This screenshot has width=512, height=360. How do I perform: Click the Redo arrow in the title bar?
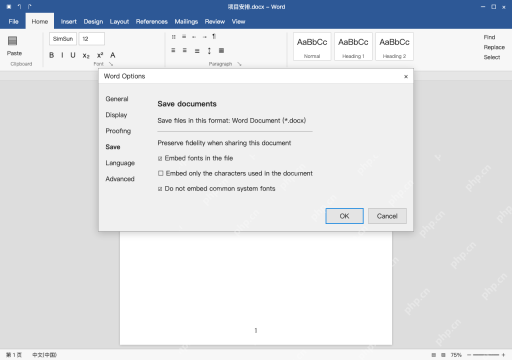(x=30, y=7)
